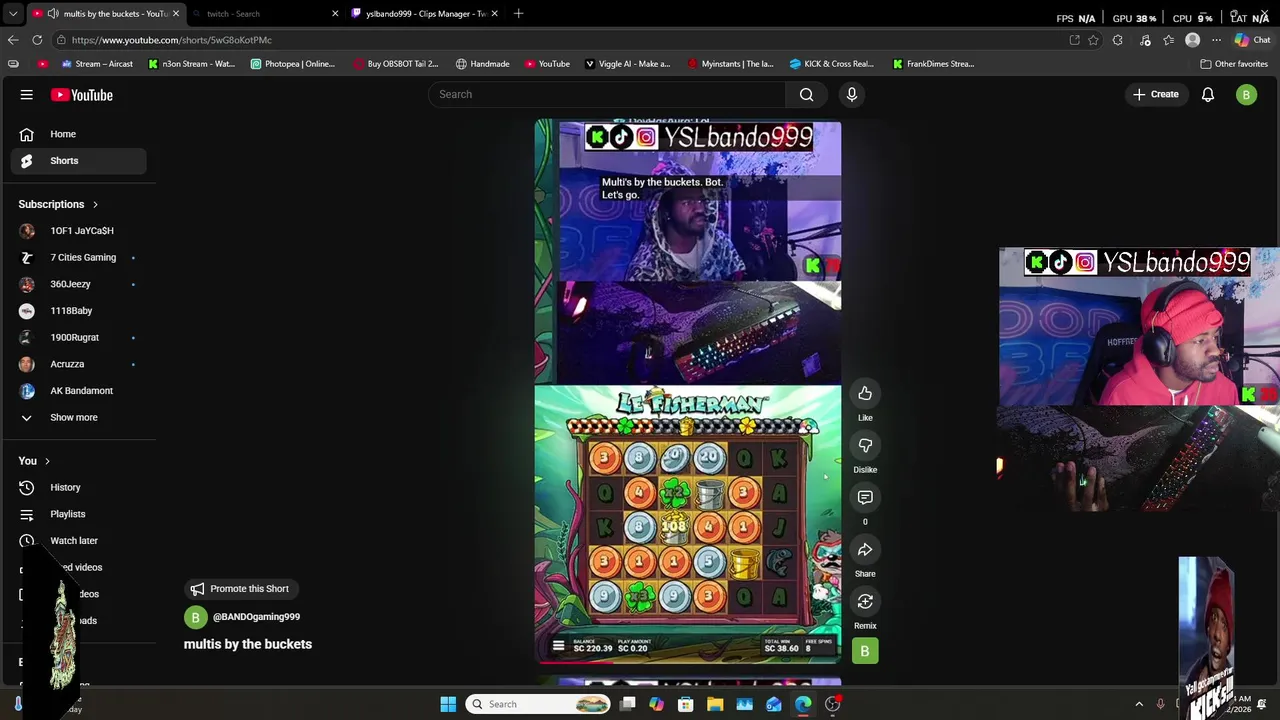Open the Windows Start menu
1280x720 pixels.
pos(448,704)
